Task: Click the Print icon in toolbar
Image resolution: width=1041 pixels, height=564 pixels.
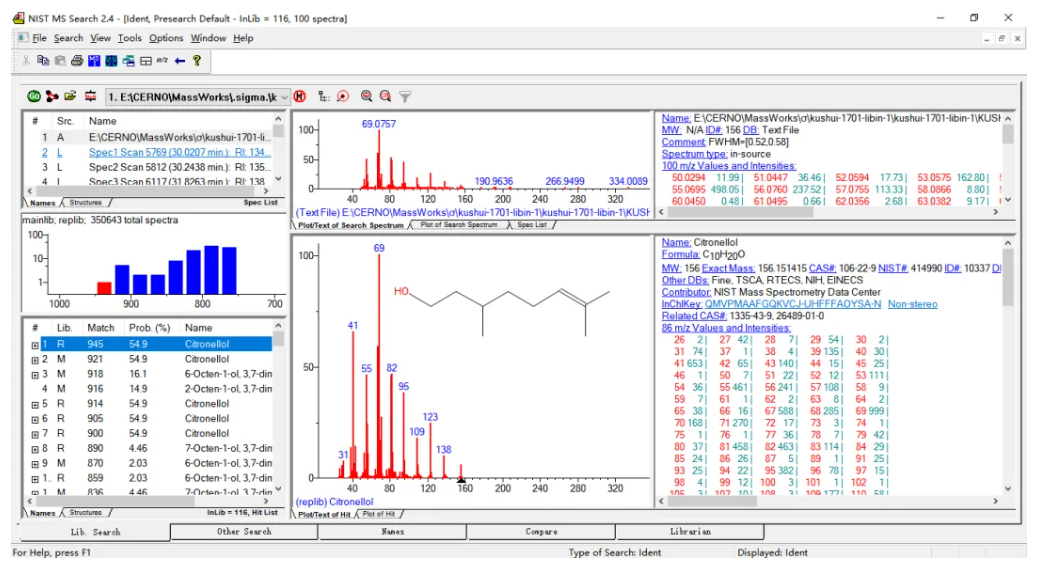Action: [x=76, y=61]
